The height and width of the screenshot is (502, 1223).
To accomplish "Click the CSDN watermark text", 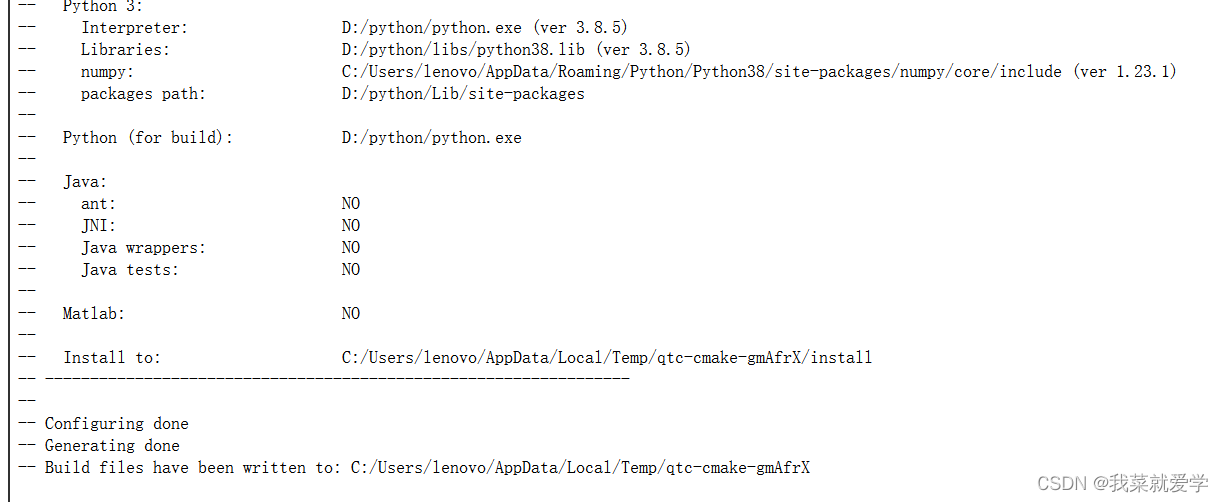I will click(1122, 484).
